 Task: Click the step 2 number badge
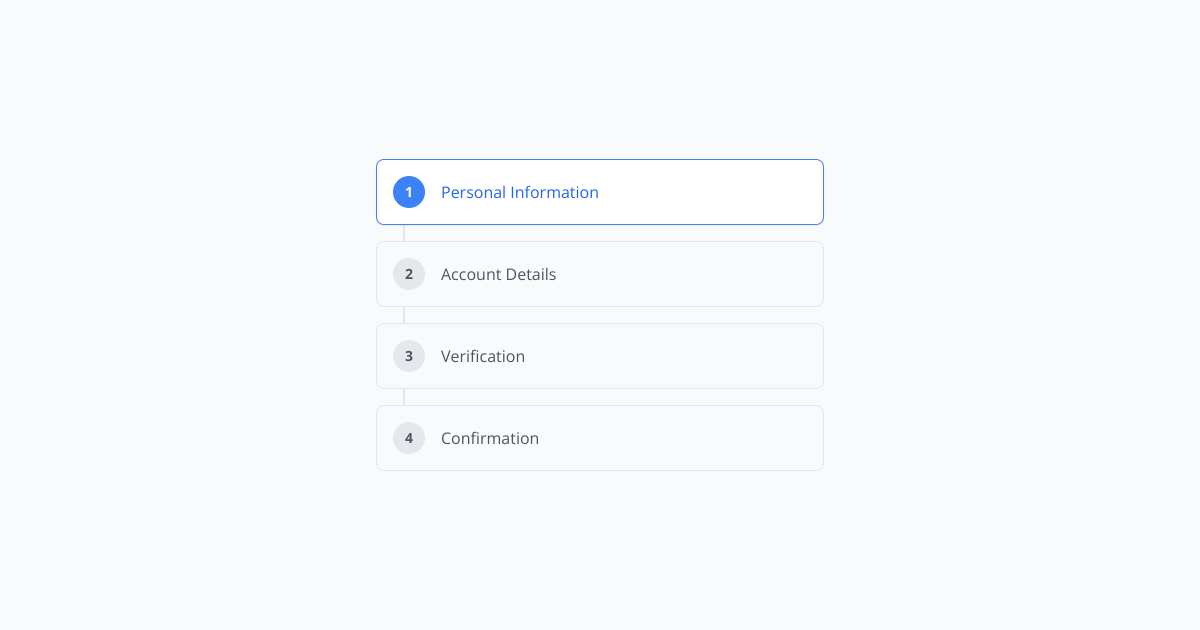409,274
